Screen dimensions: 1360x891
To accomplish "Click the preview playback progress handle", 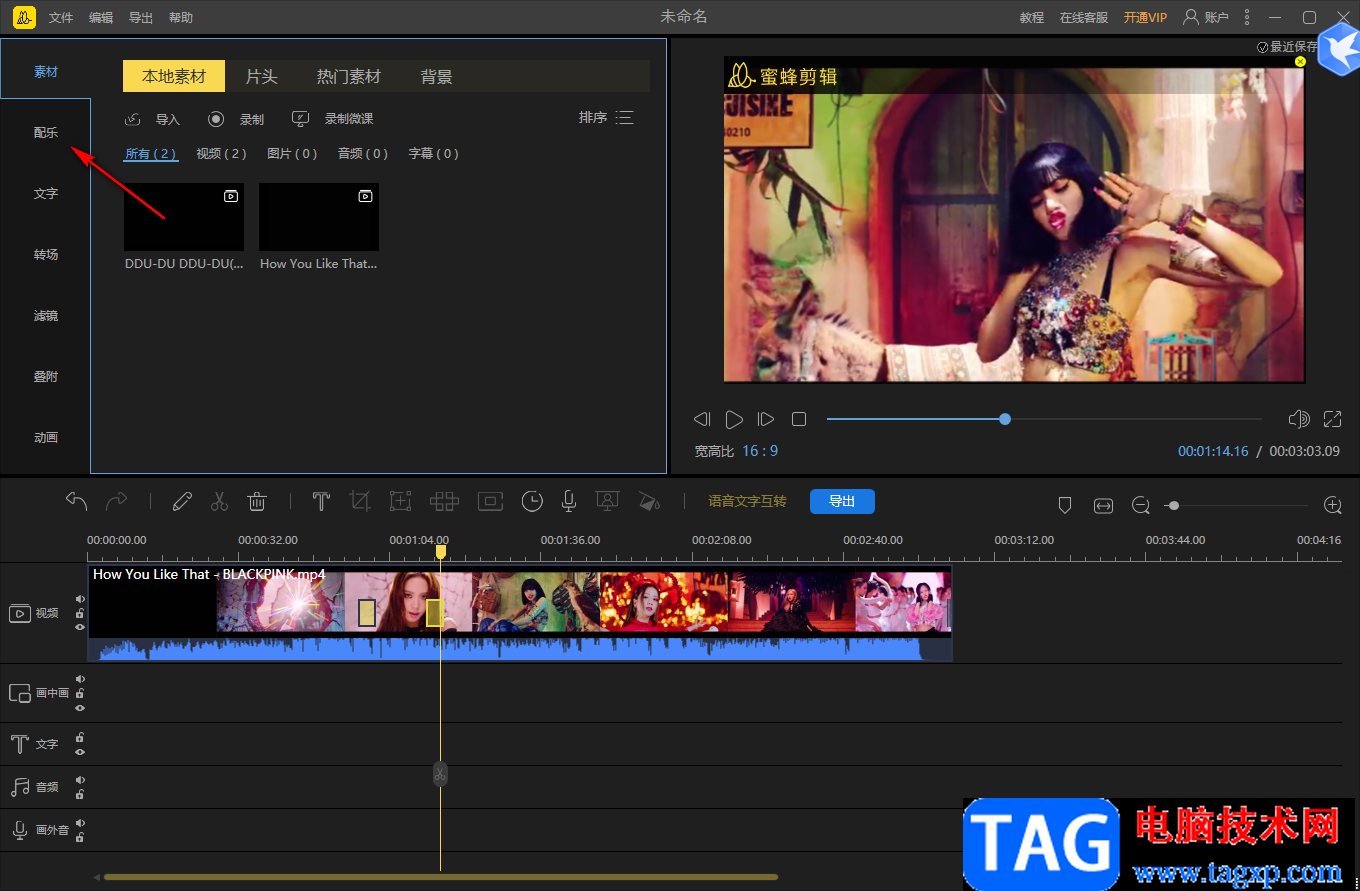I will 1005,419.
